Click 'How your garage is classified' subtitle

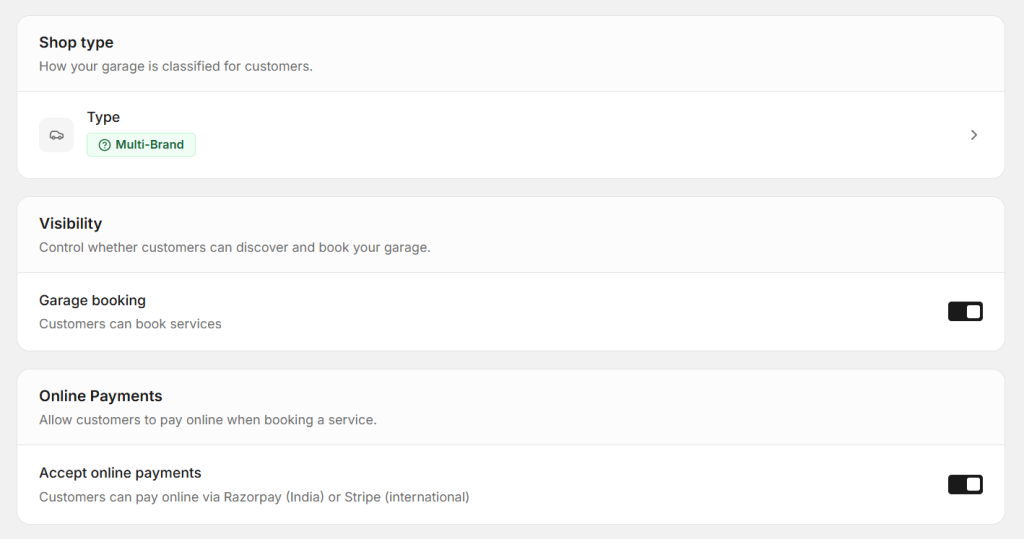(x=175, y=67)
